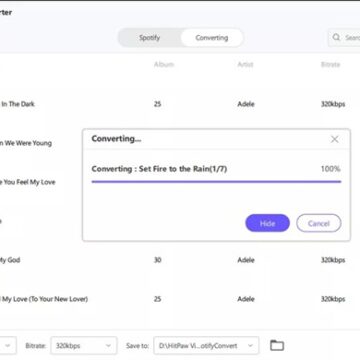This screenshot has height=360, width=360.
Task: Expand the leftmost bottom format dropdown
Action: 7,346
